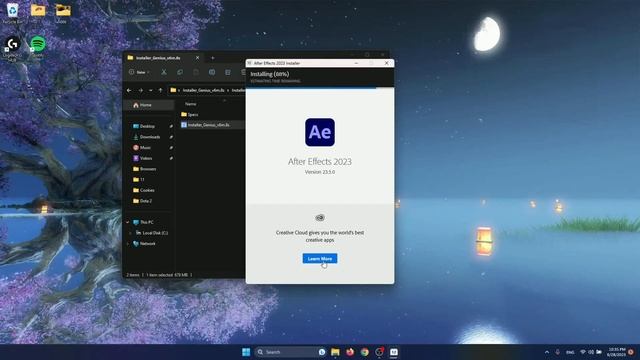The width and height of the screenshot is (640, 360).
Task: Collapse the This PC tree node
Action: pos(128,222)
